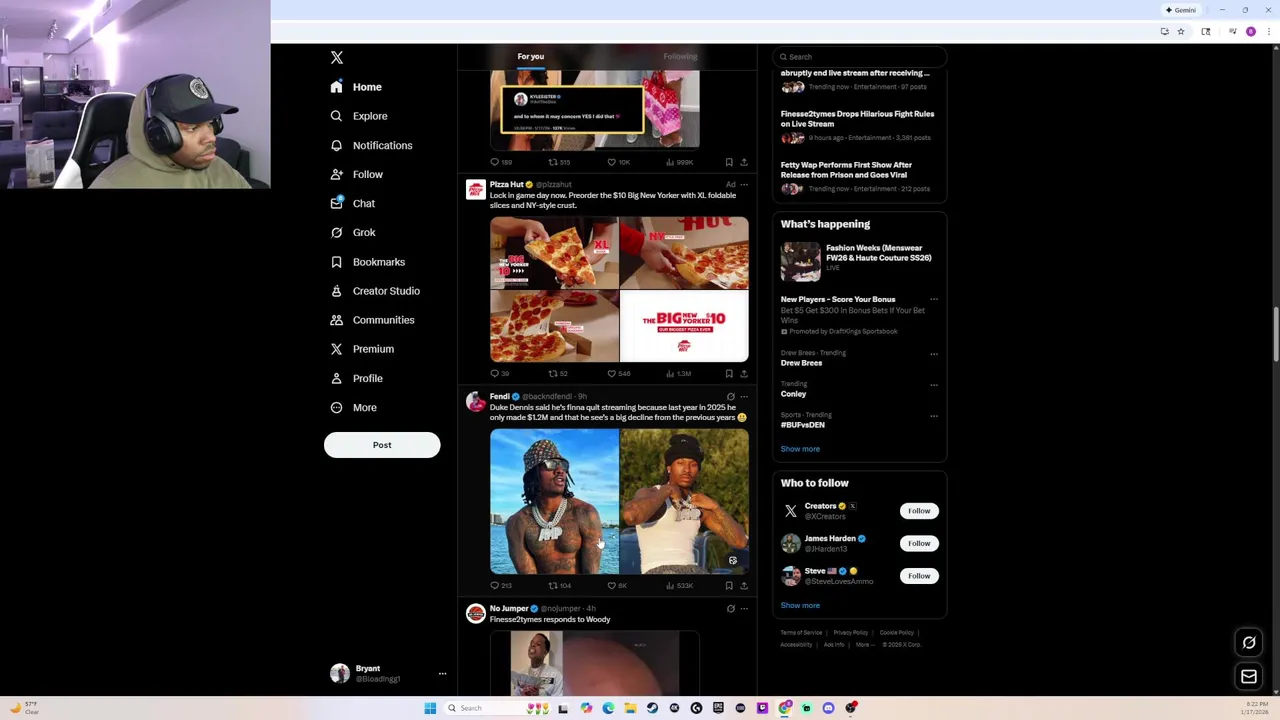Click the white Post button
The height and width of the screenshot is (720, 1280).
click(x=382, y=445)
